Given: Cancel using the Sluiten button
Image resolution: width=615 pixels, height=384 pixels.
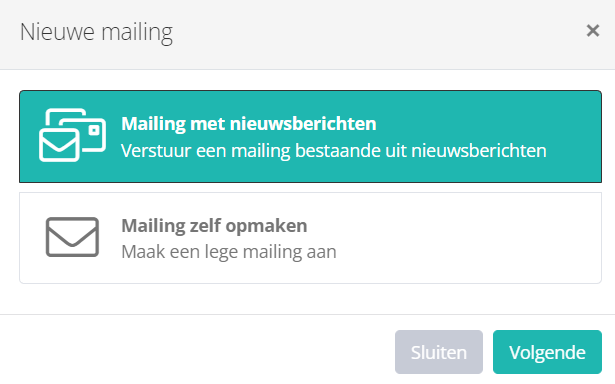Looking at the screenshot, I should (439, 352).
